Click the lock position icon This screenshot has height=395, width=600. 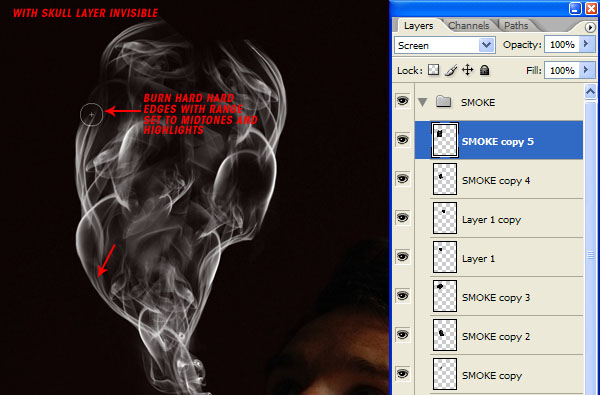468,70
